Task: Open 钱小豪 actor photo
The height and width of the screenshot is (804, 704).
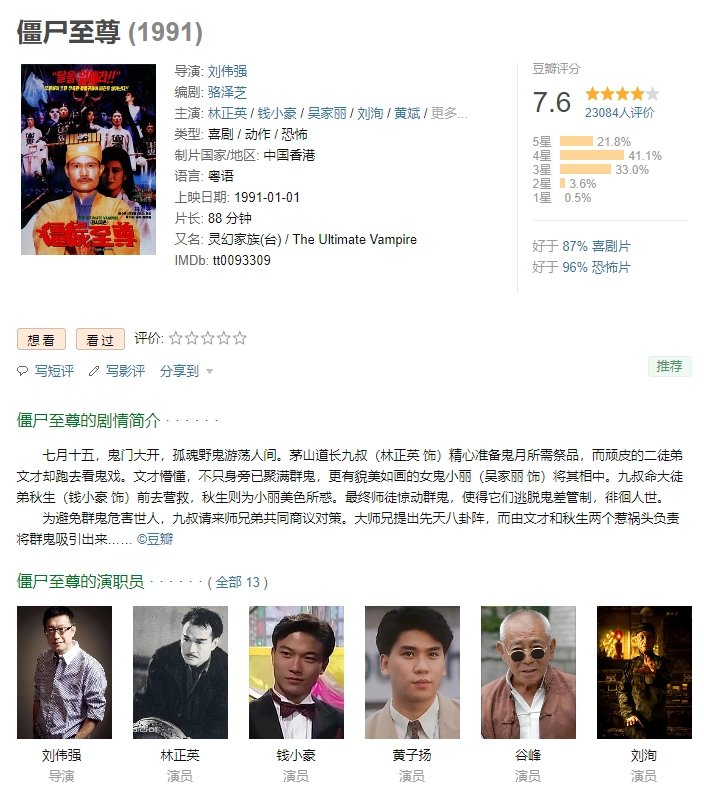Action: pyautogui.click(x=296, y=672)
